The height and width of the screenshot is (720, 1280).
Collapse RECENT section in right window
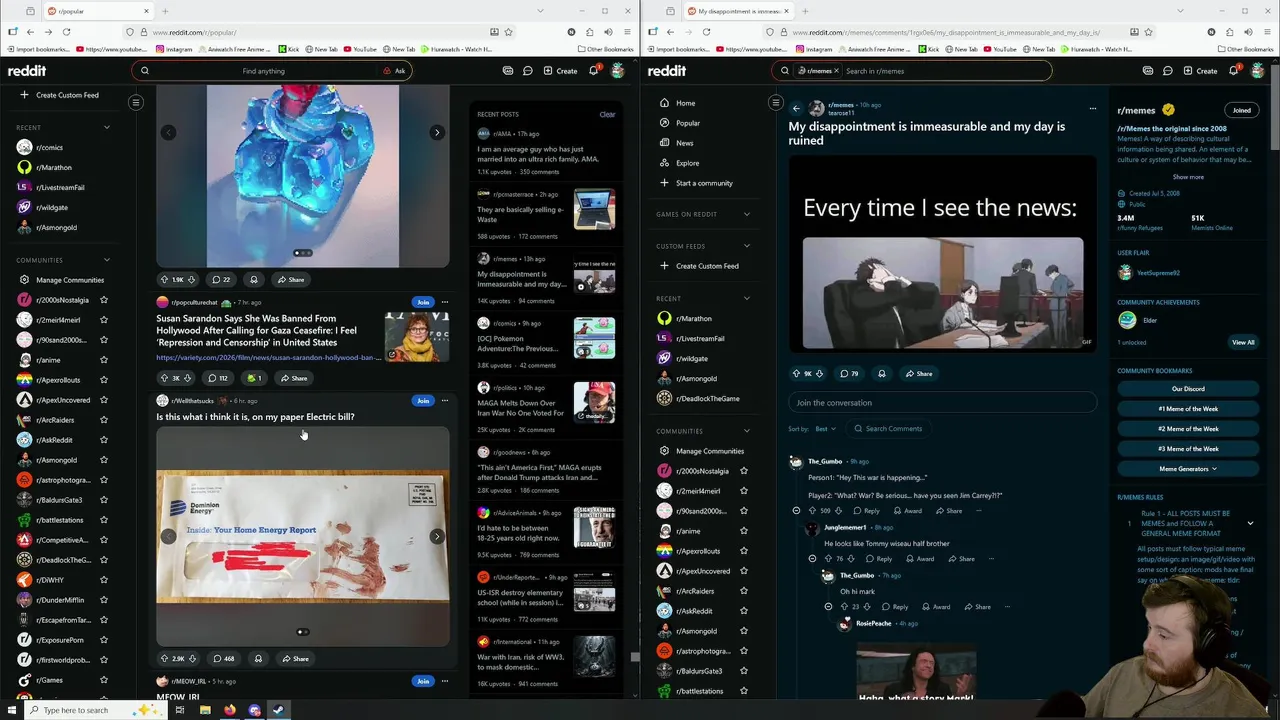coord(746,298)
